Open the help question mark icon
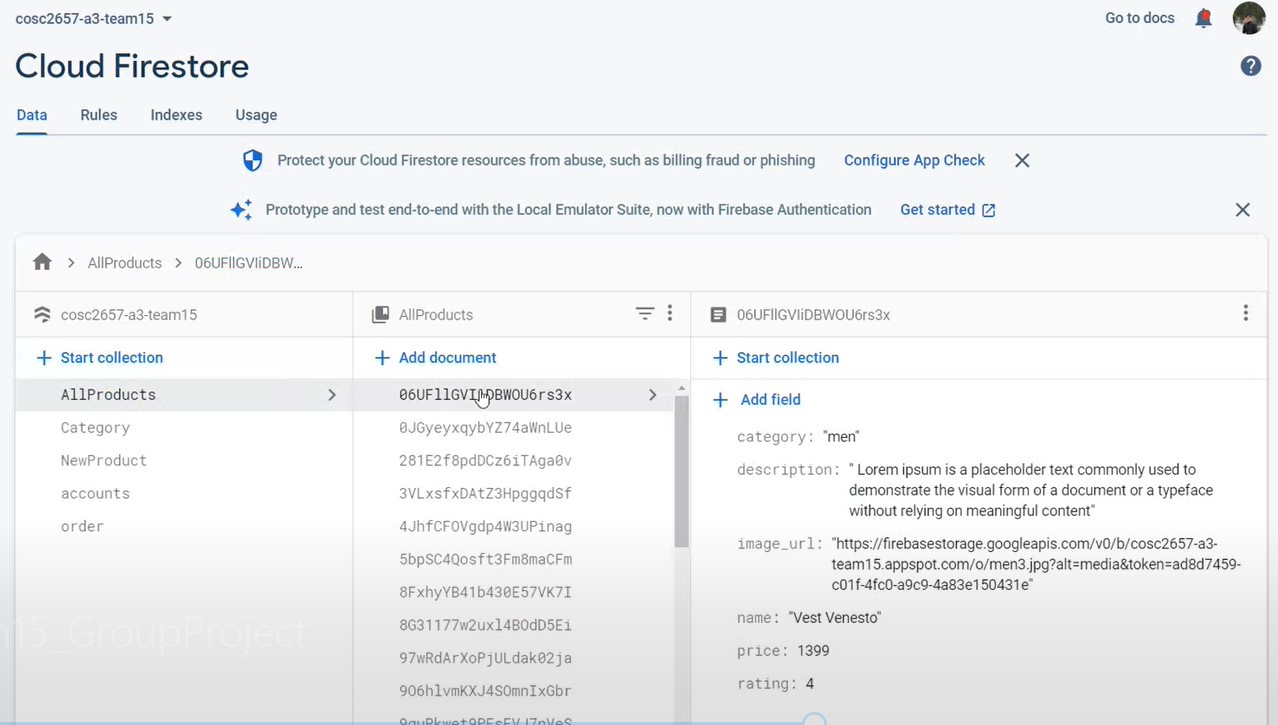Screen dimensions: 1278x725 (1250, 66)
